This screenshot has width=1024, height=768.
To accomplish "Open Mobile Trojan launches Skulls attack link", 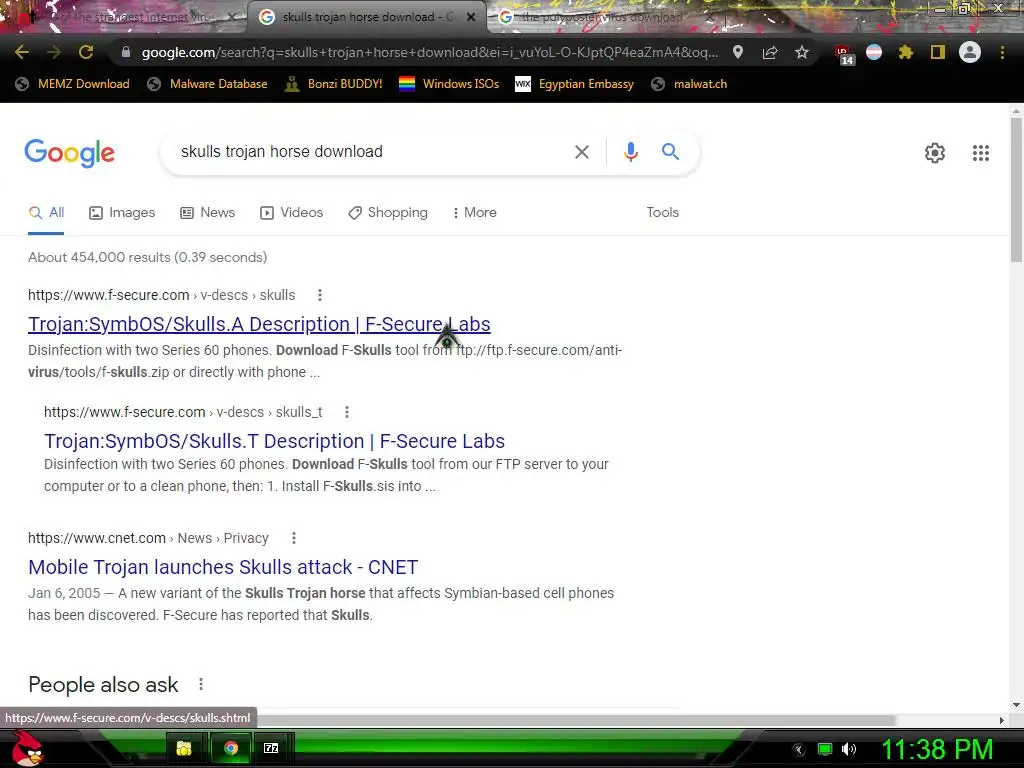I will [223, 567].
